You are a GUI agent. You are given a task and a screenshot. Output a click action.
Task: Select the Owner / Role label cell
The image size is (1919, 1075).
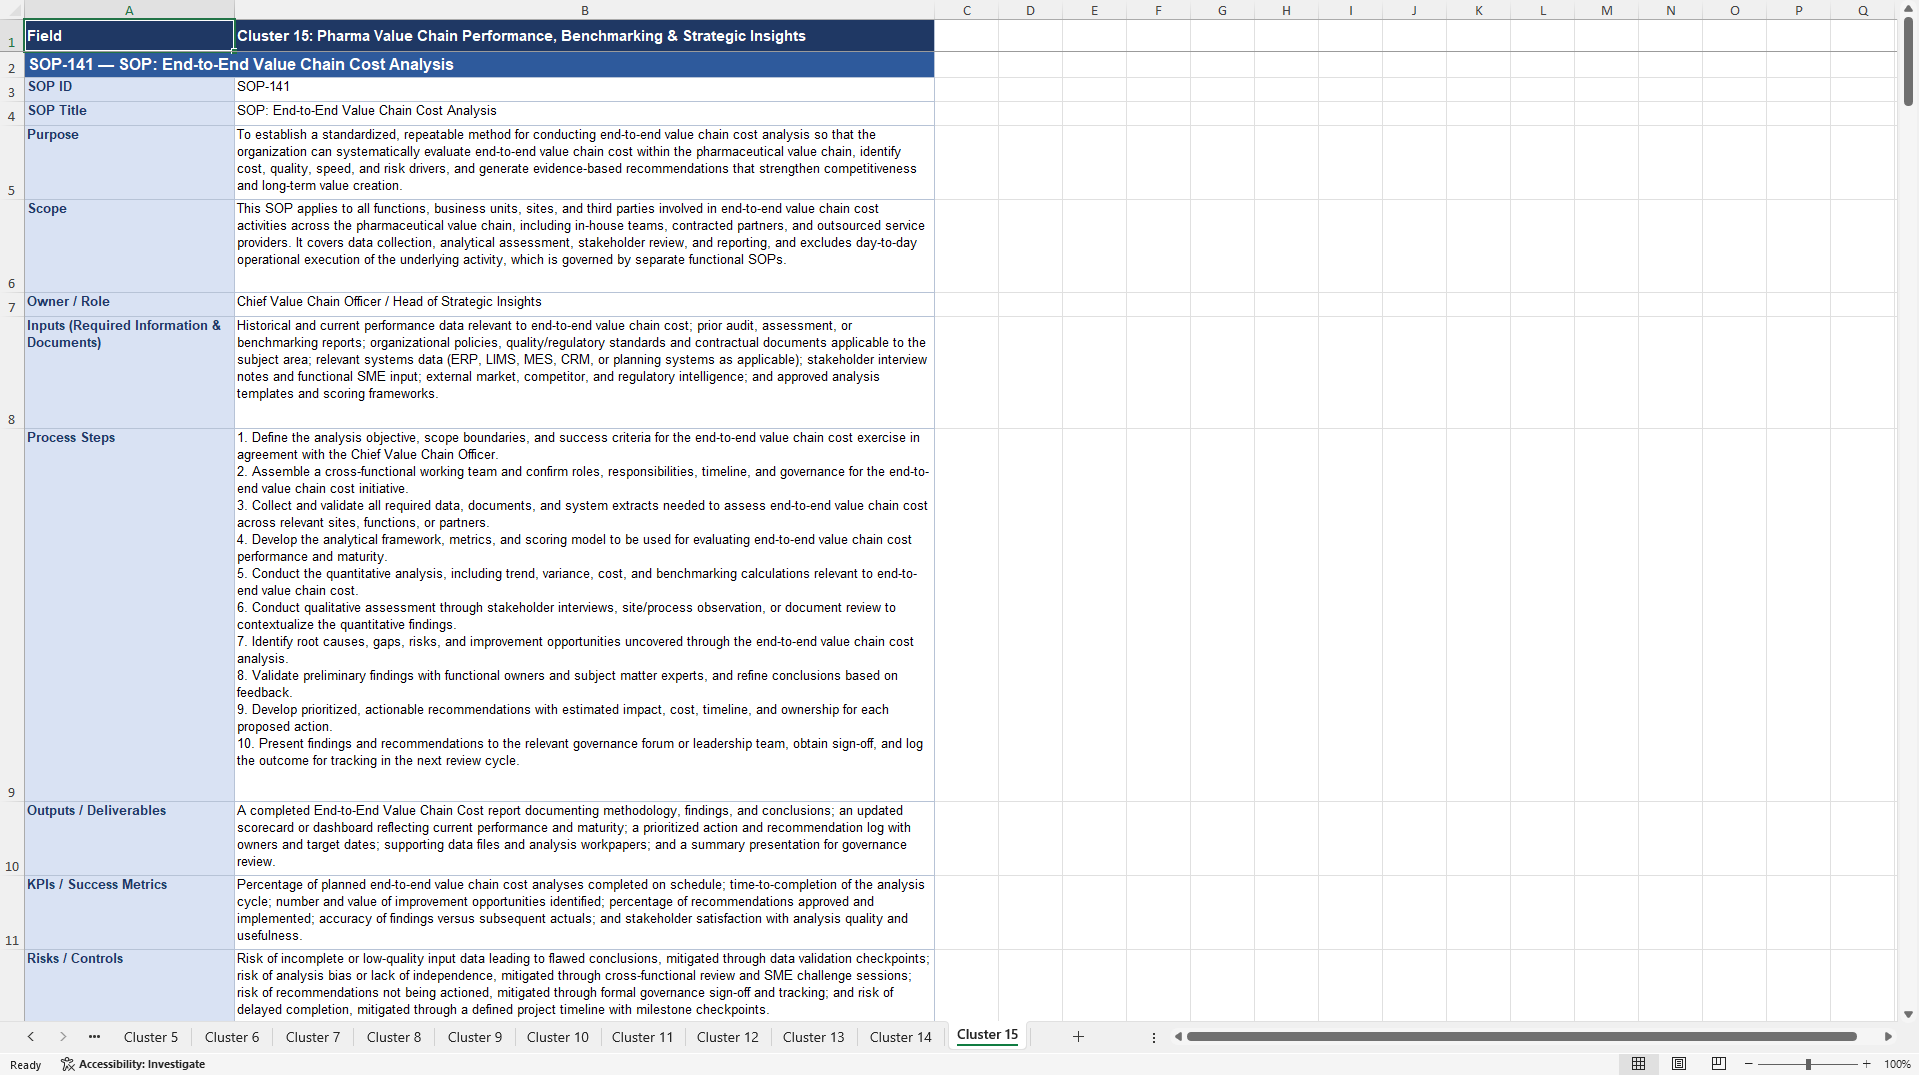[129, 304]
